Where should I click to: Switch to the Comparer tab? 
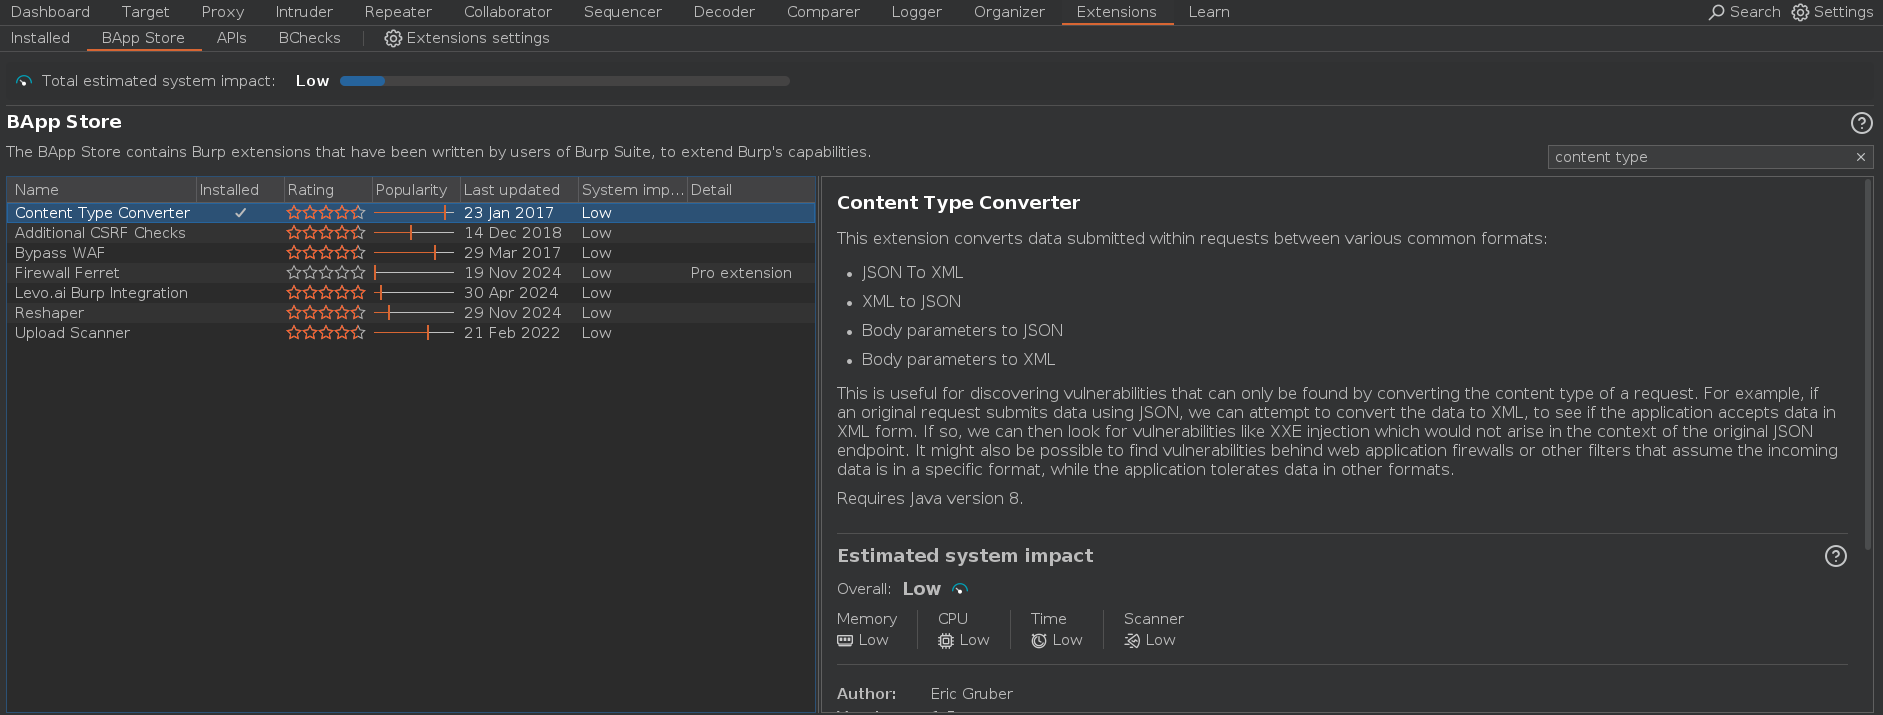(x=823, y=12)
